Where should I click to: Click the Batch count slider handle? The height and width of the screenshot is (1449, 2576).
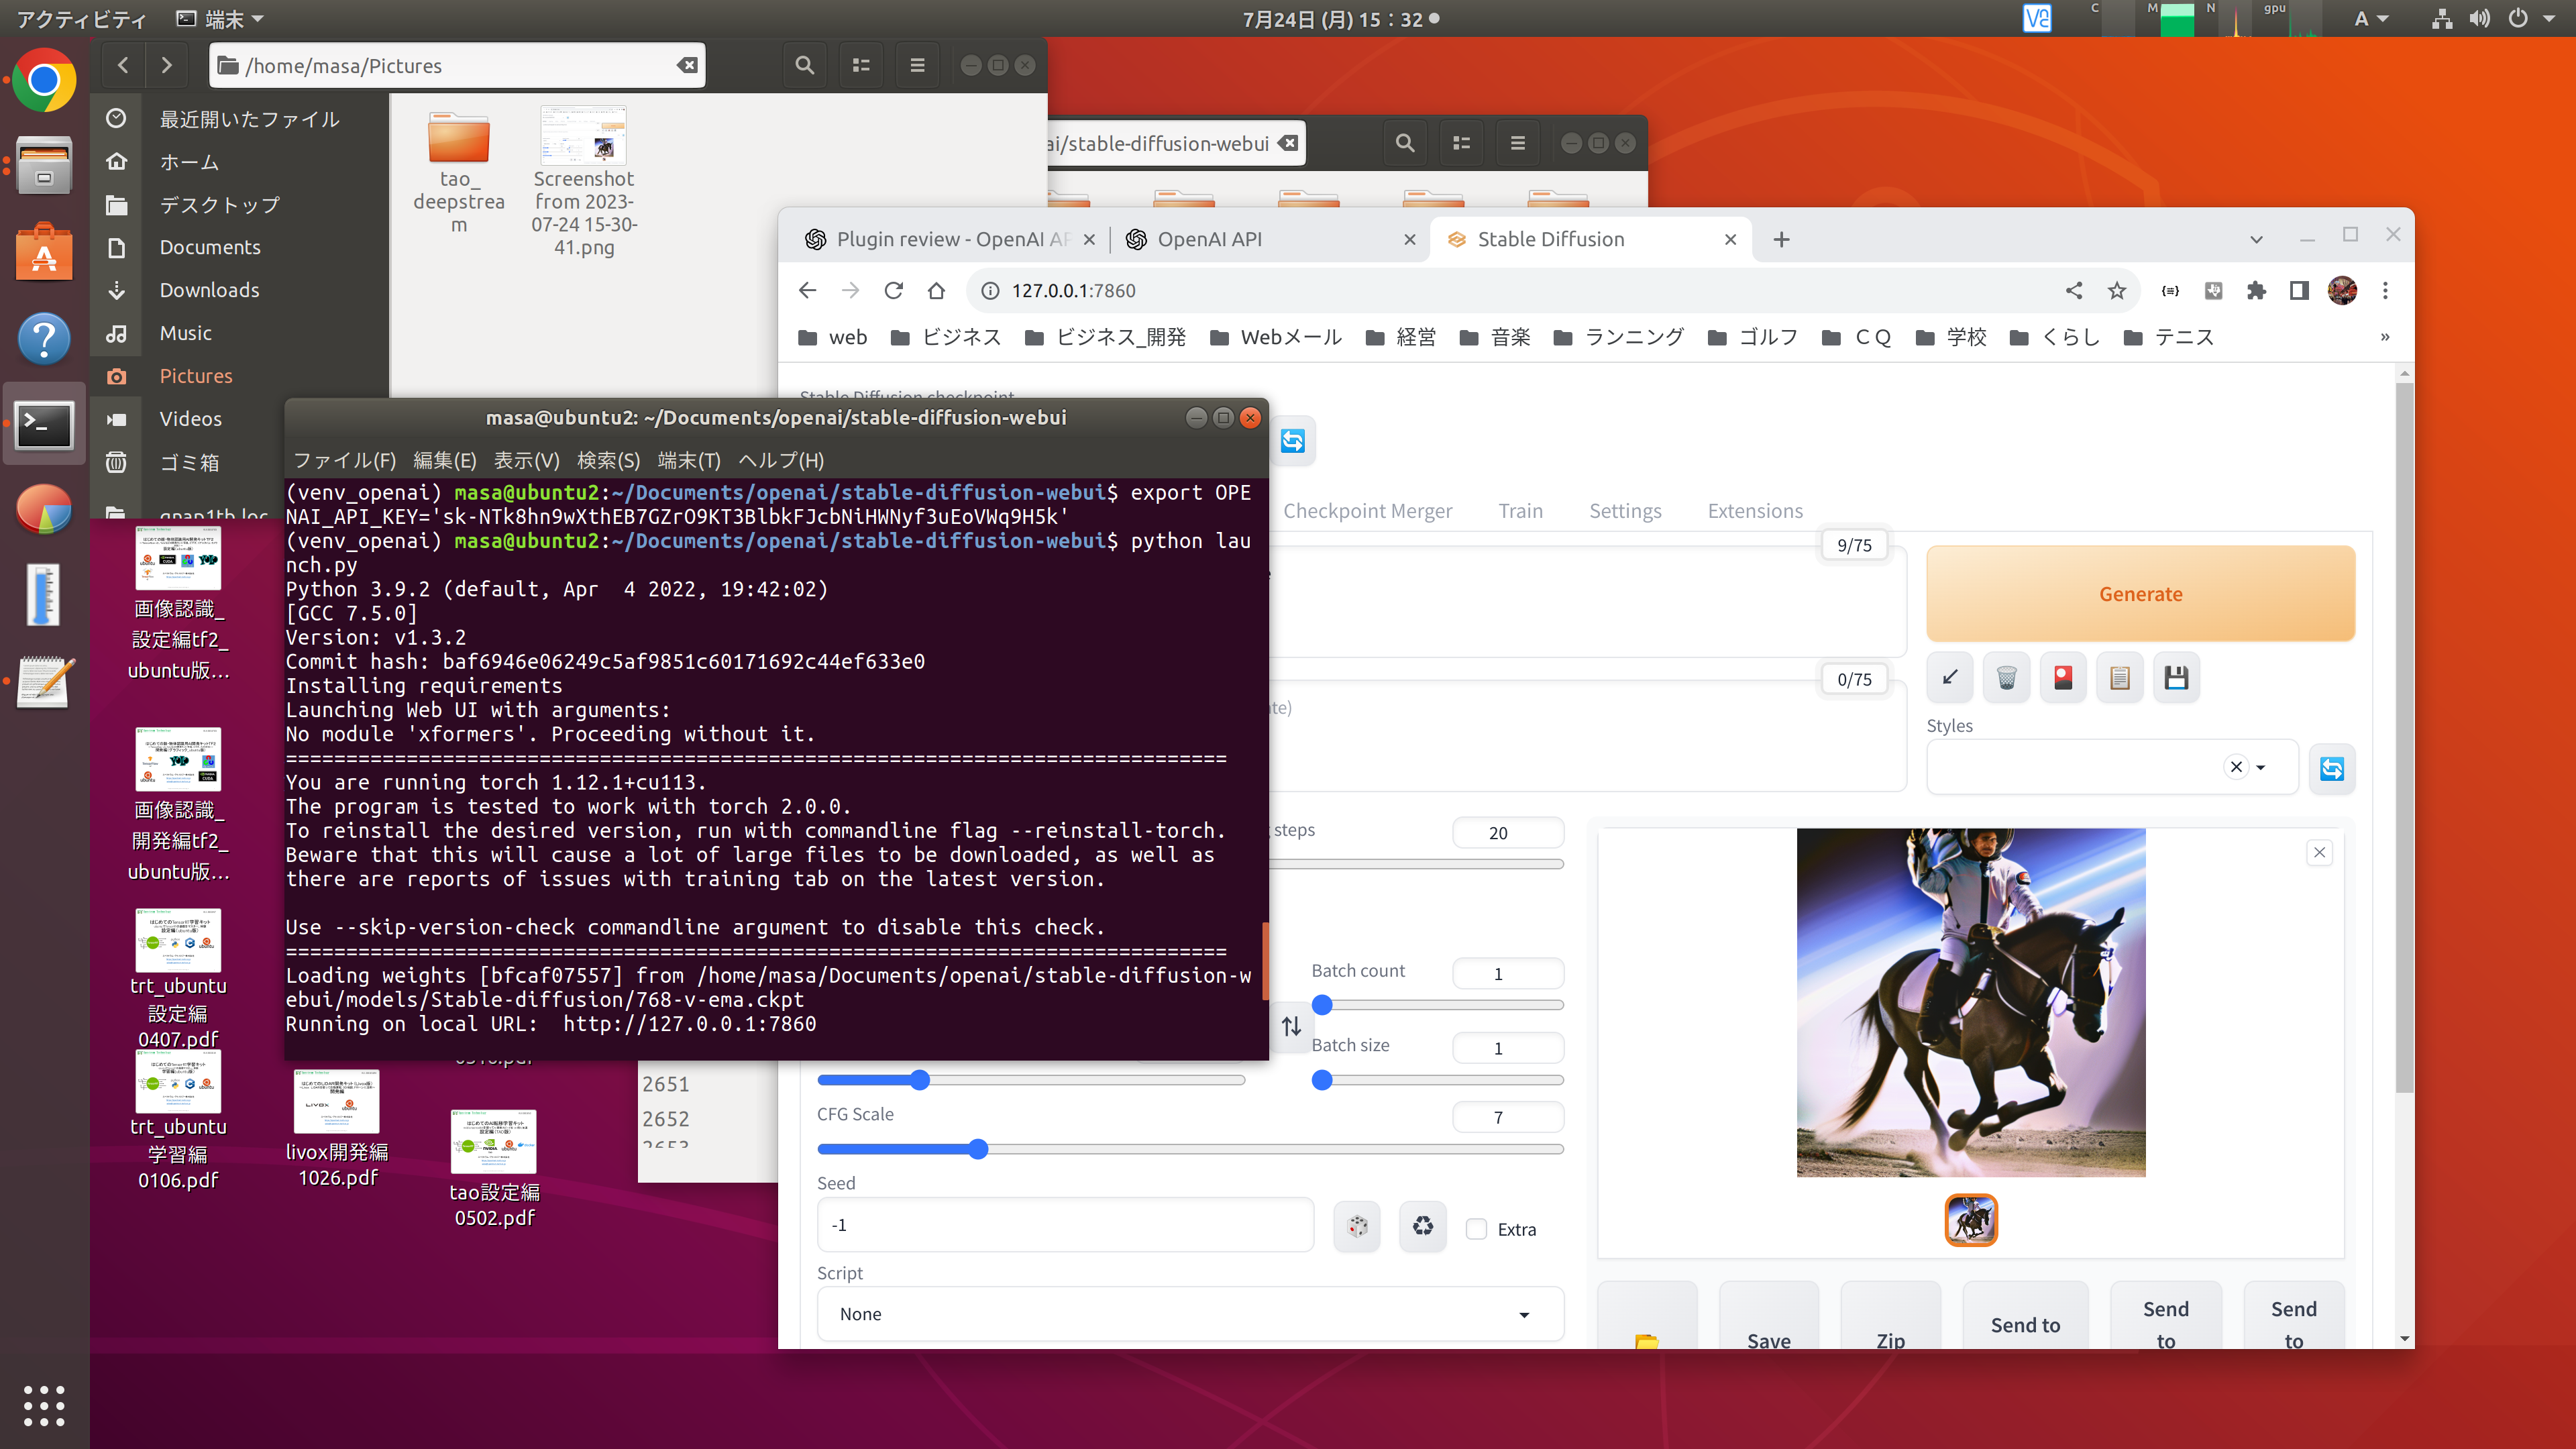tap(1321, 1004)
